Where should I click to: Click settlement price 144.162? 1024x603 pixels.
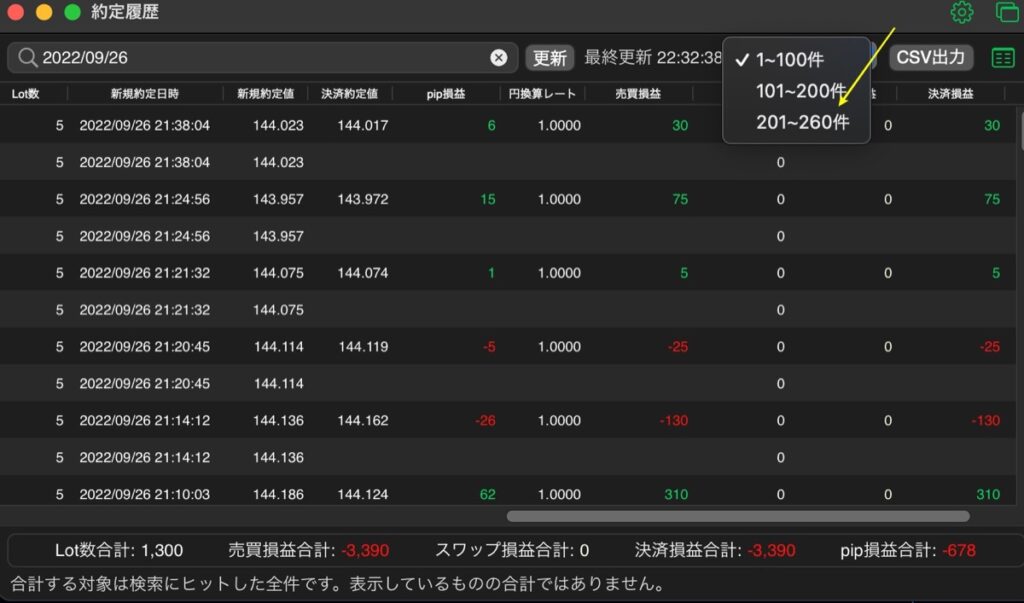[363, 421]
